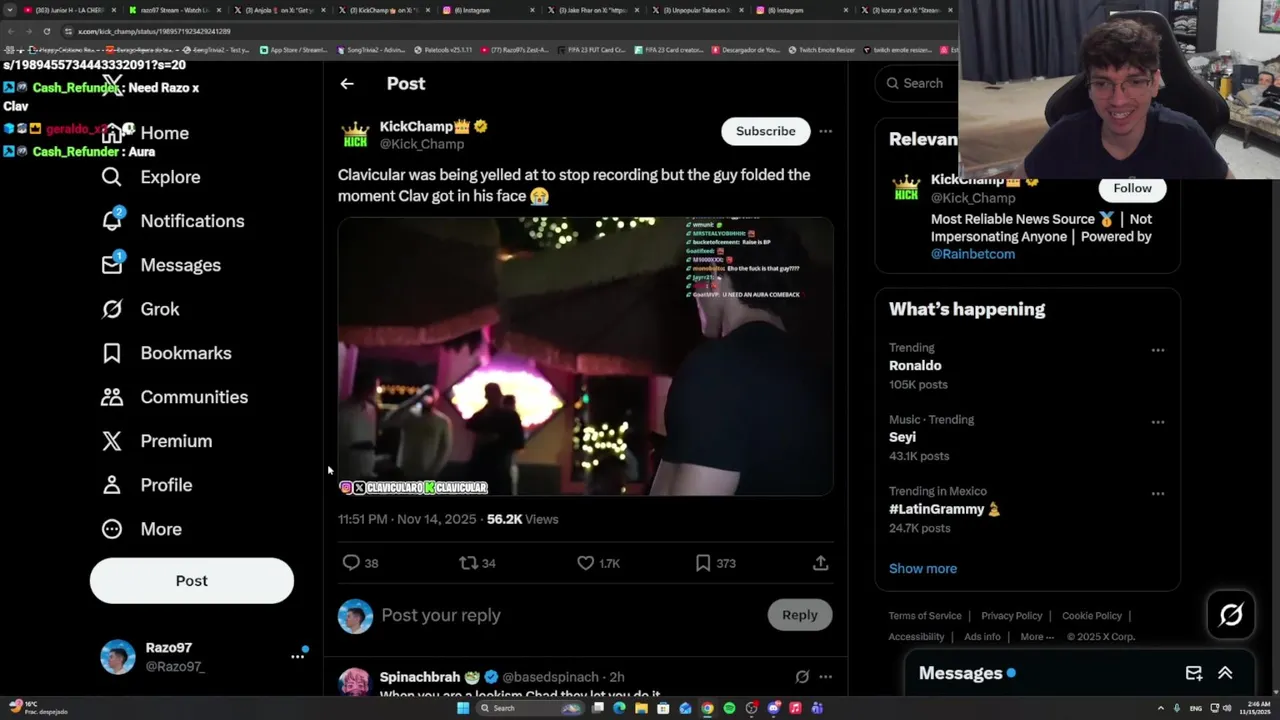This screenshot has height=720, width=1280.
Task: Click the floating Grok button
Action: pos(1231,614)
